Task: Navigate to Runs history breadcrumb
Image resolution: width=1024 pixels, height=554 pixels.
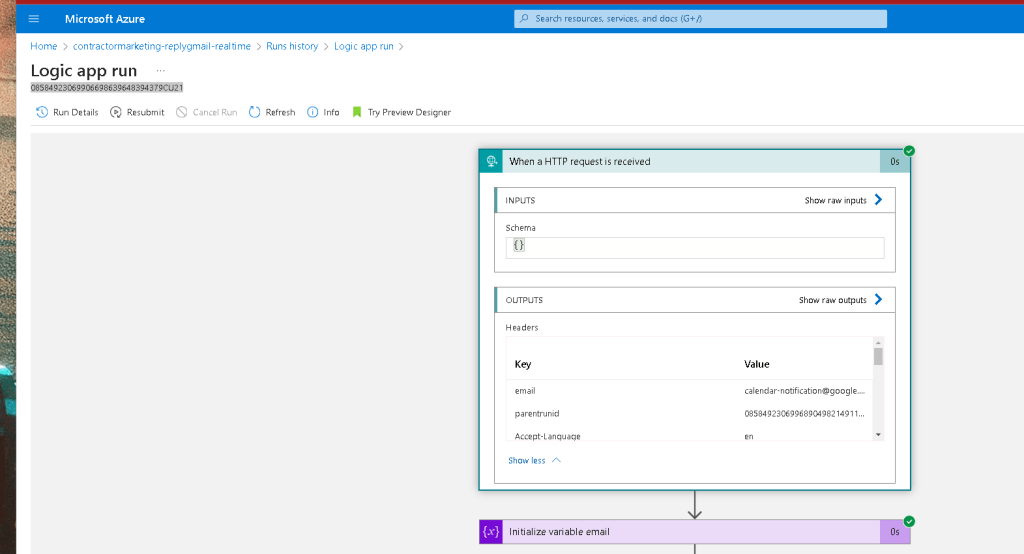Action: [292, 46]
